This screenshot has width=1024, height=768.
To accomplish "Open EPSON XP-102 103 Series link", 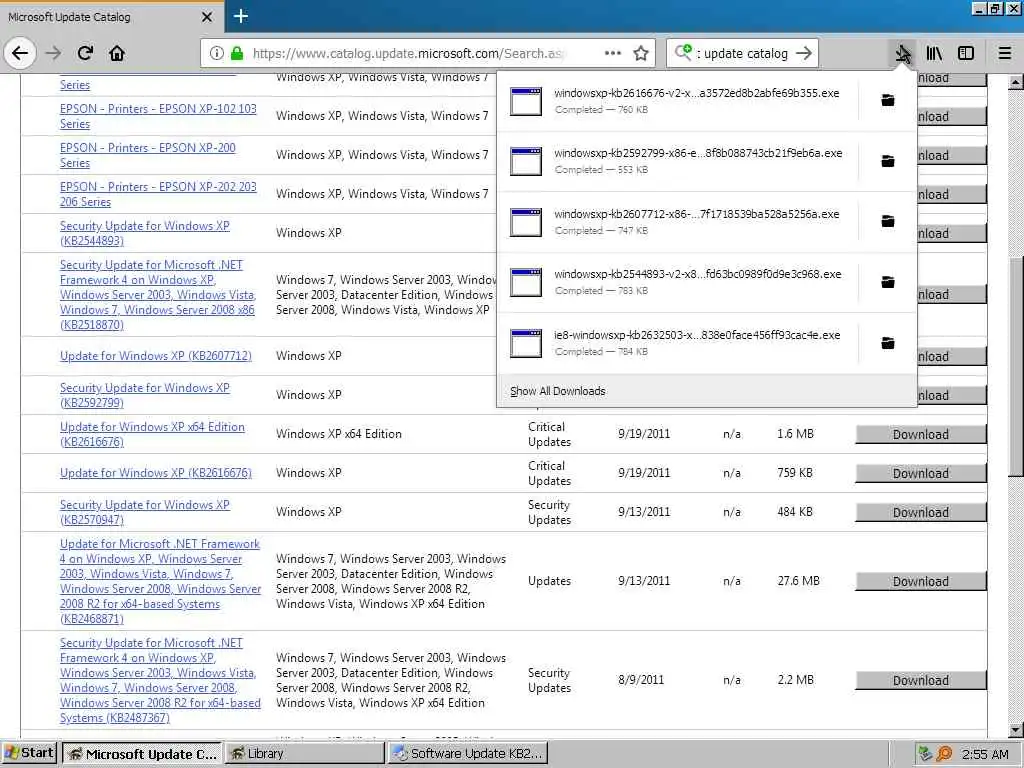I will (x=158, y=116).
